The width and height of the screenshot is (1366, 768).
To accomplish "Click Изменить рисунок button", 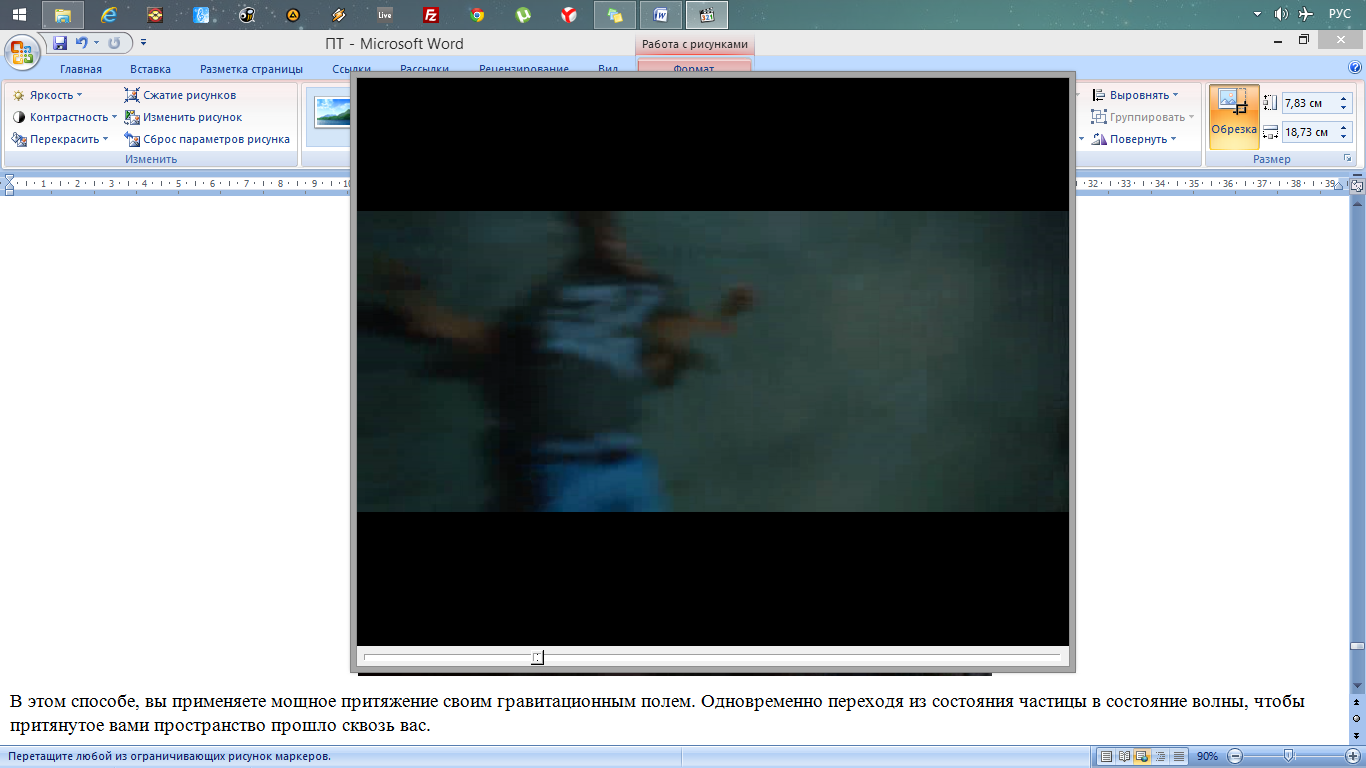I will (x=183, y=117).
